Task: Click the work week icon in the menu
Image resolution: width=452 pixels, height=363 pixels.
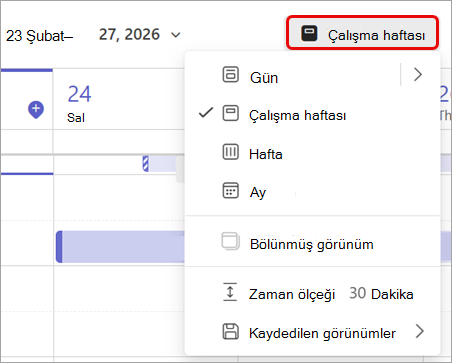Action: coord(230,113)
